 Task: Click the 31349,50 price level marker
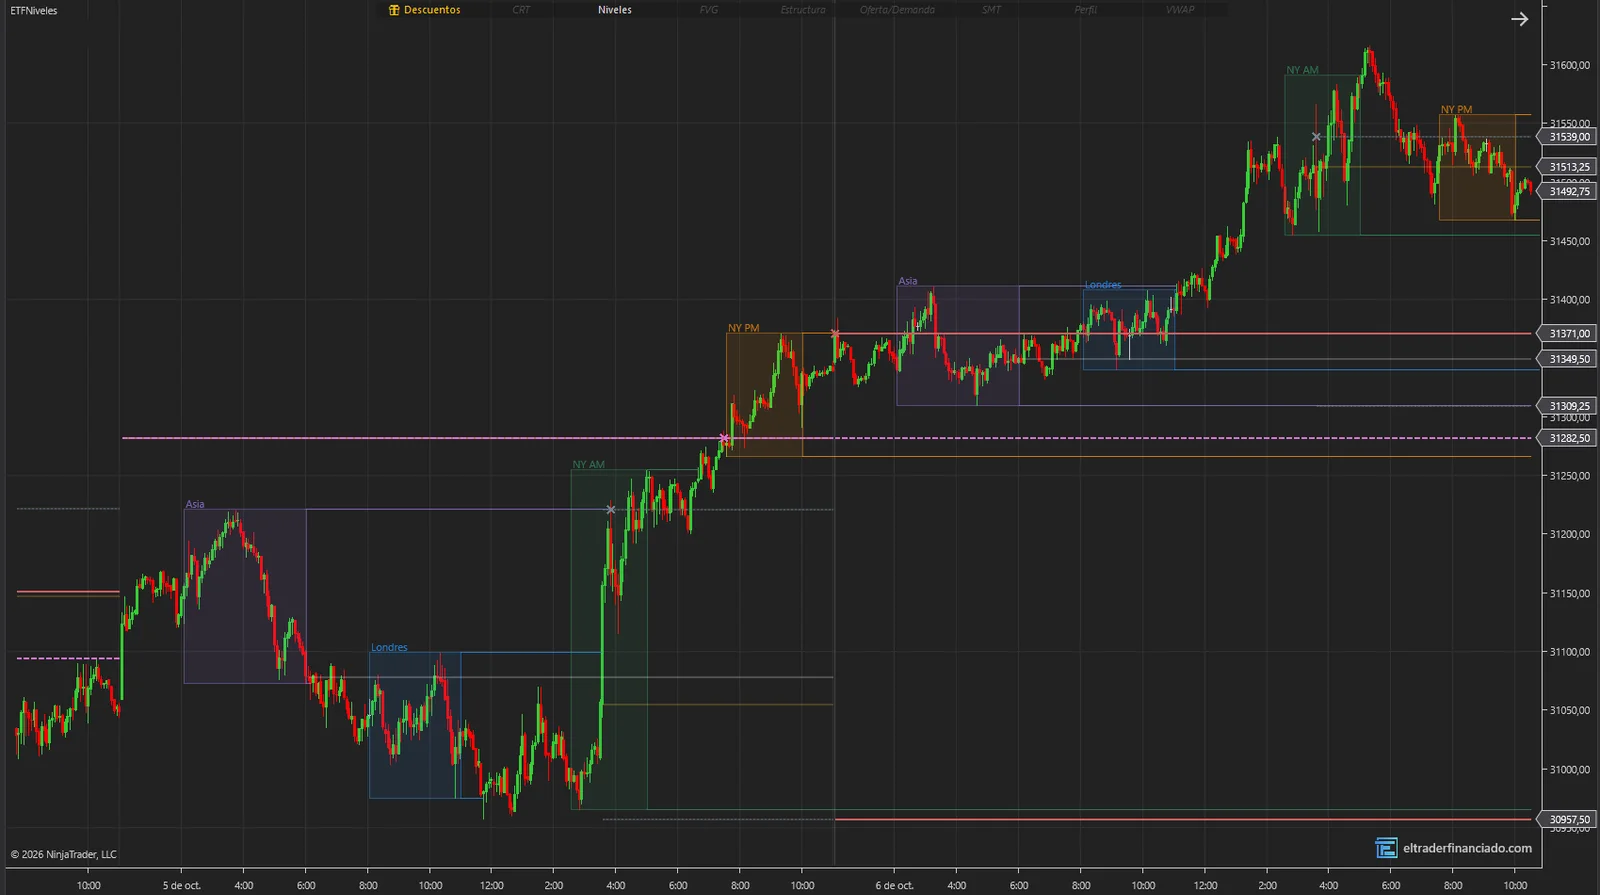[x=1566, y=359]
